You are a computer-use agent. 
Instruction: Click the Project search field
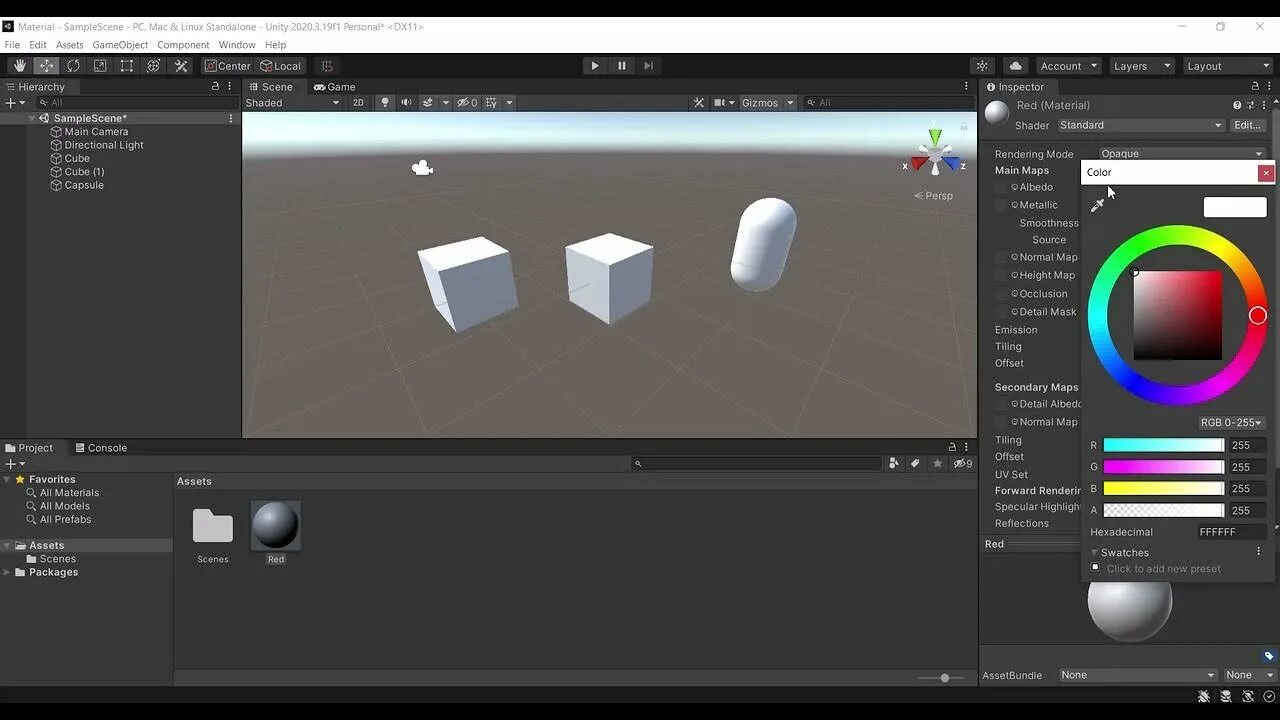pyautogui.click(x=757, y=464)
